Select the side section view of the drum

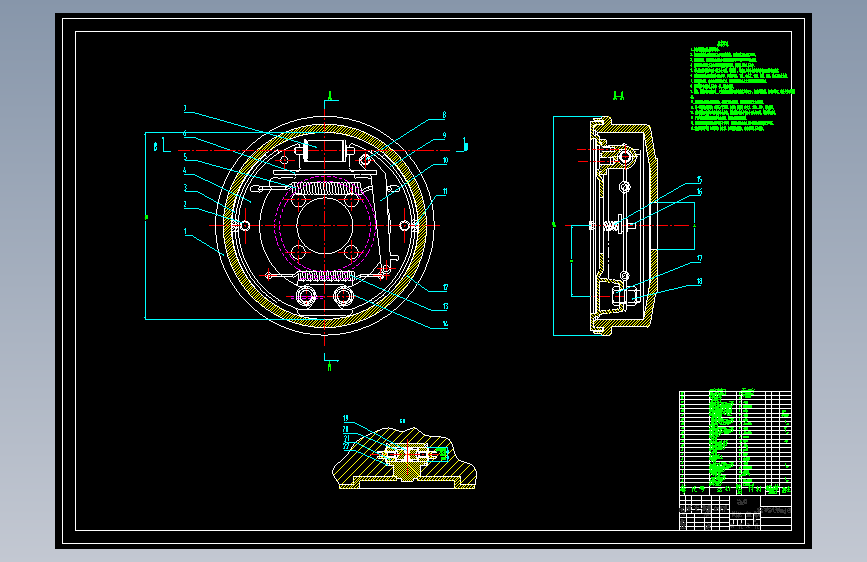click(624, 226)
